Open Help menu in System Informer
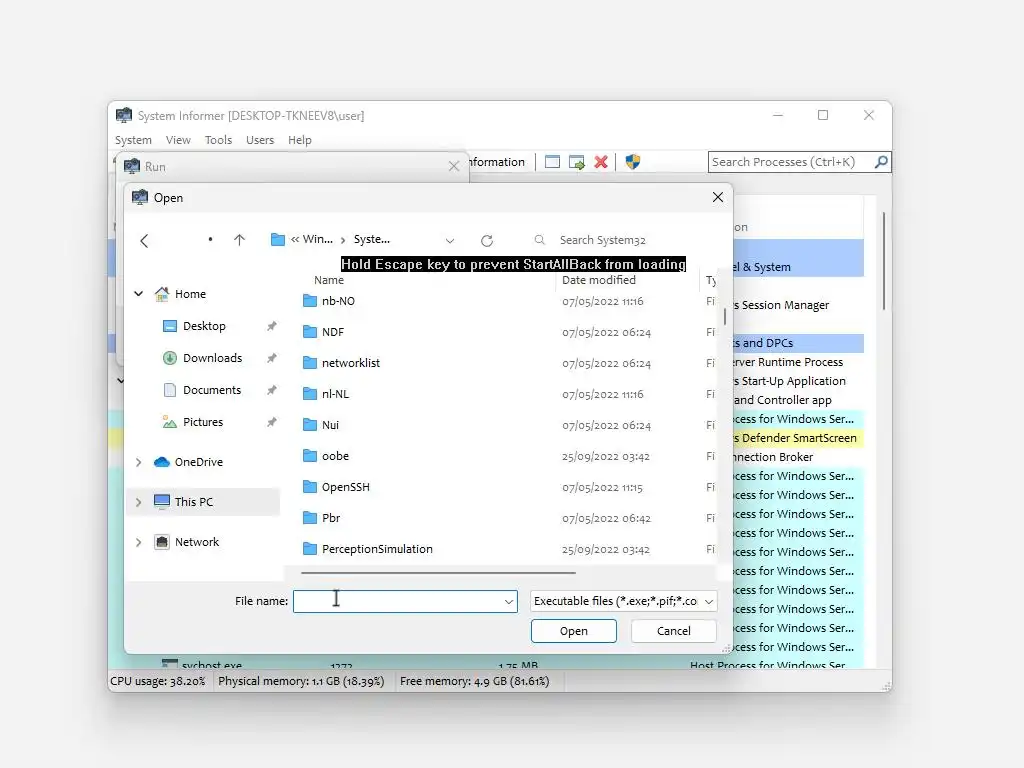The image size is (1024, 768). pyautogui.click(x=300, y=140)
